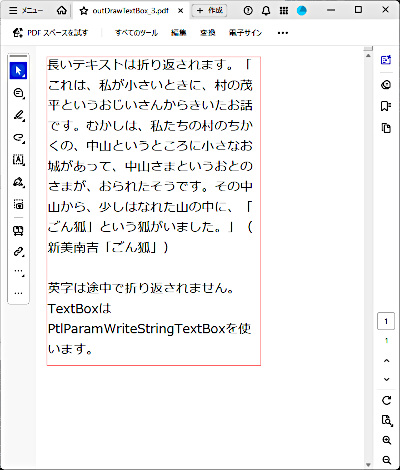Click the + 作成 button
Image resolution: width=400 pixels, height=470 pixels.
pyautogui.click(x=209, y=11)
